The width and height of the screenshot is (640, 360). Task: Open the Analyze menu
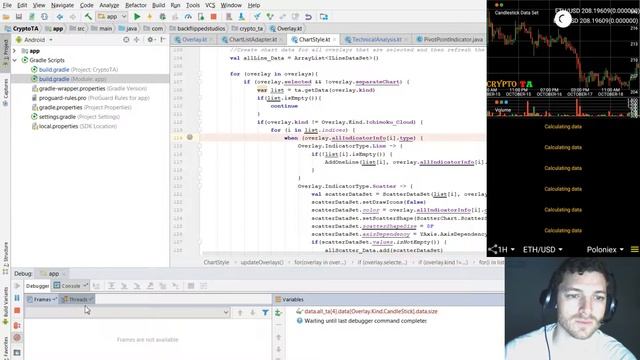pyautogui.click(x=109, y=5)
